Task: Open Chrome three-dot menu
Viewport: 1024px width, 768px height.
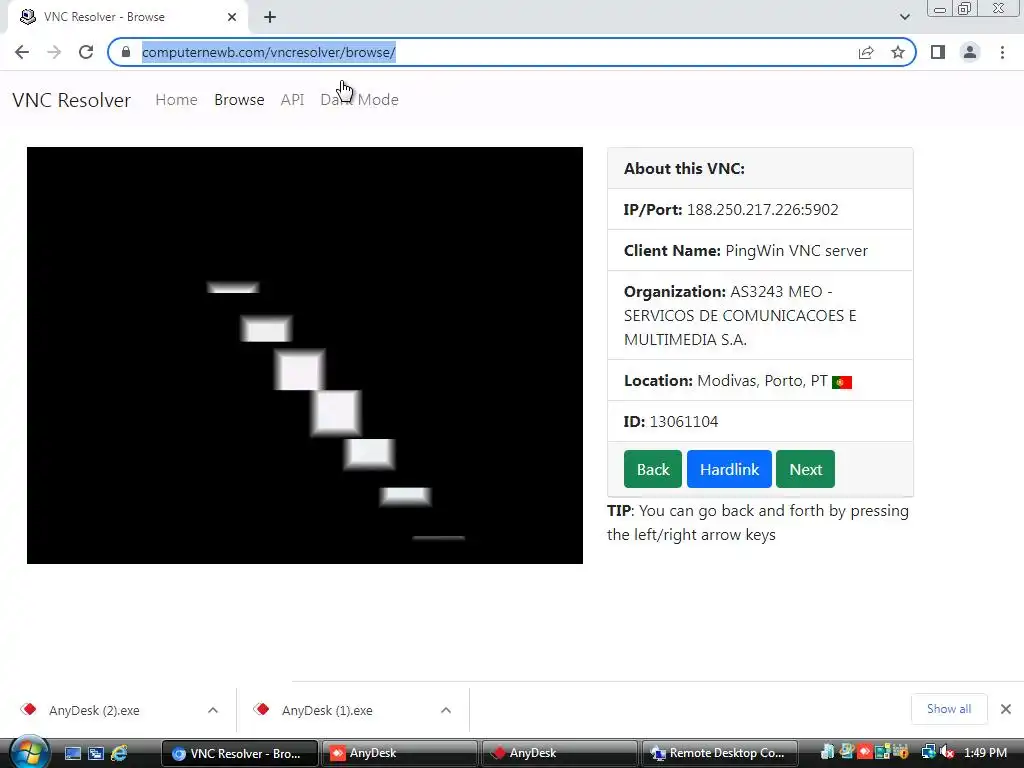Action: [1002, 52]
